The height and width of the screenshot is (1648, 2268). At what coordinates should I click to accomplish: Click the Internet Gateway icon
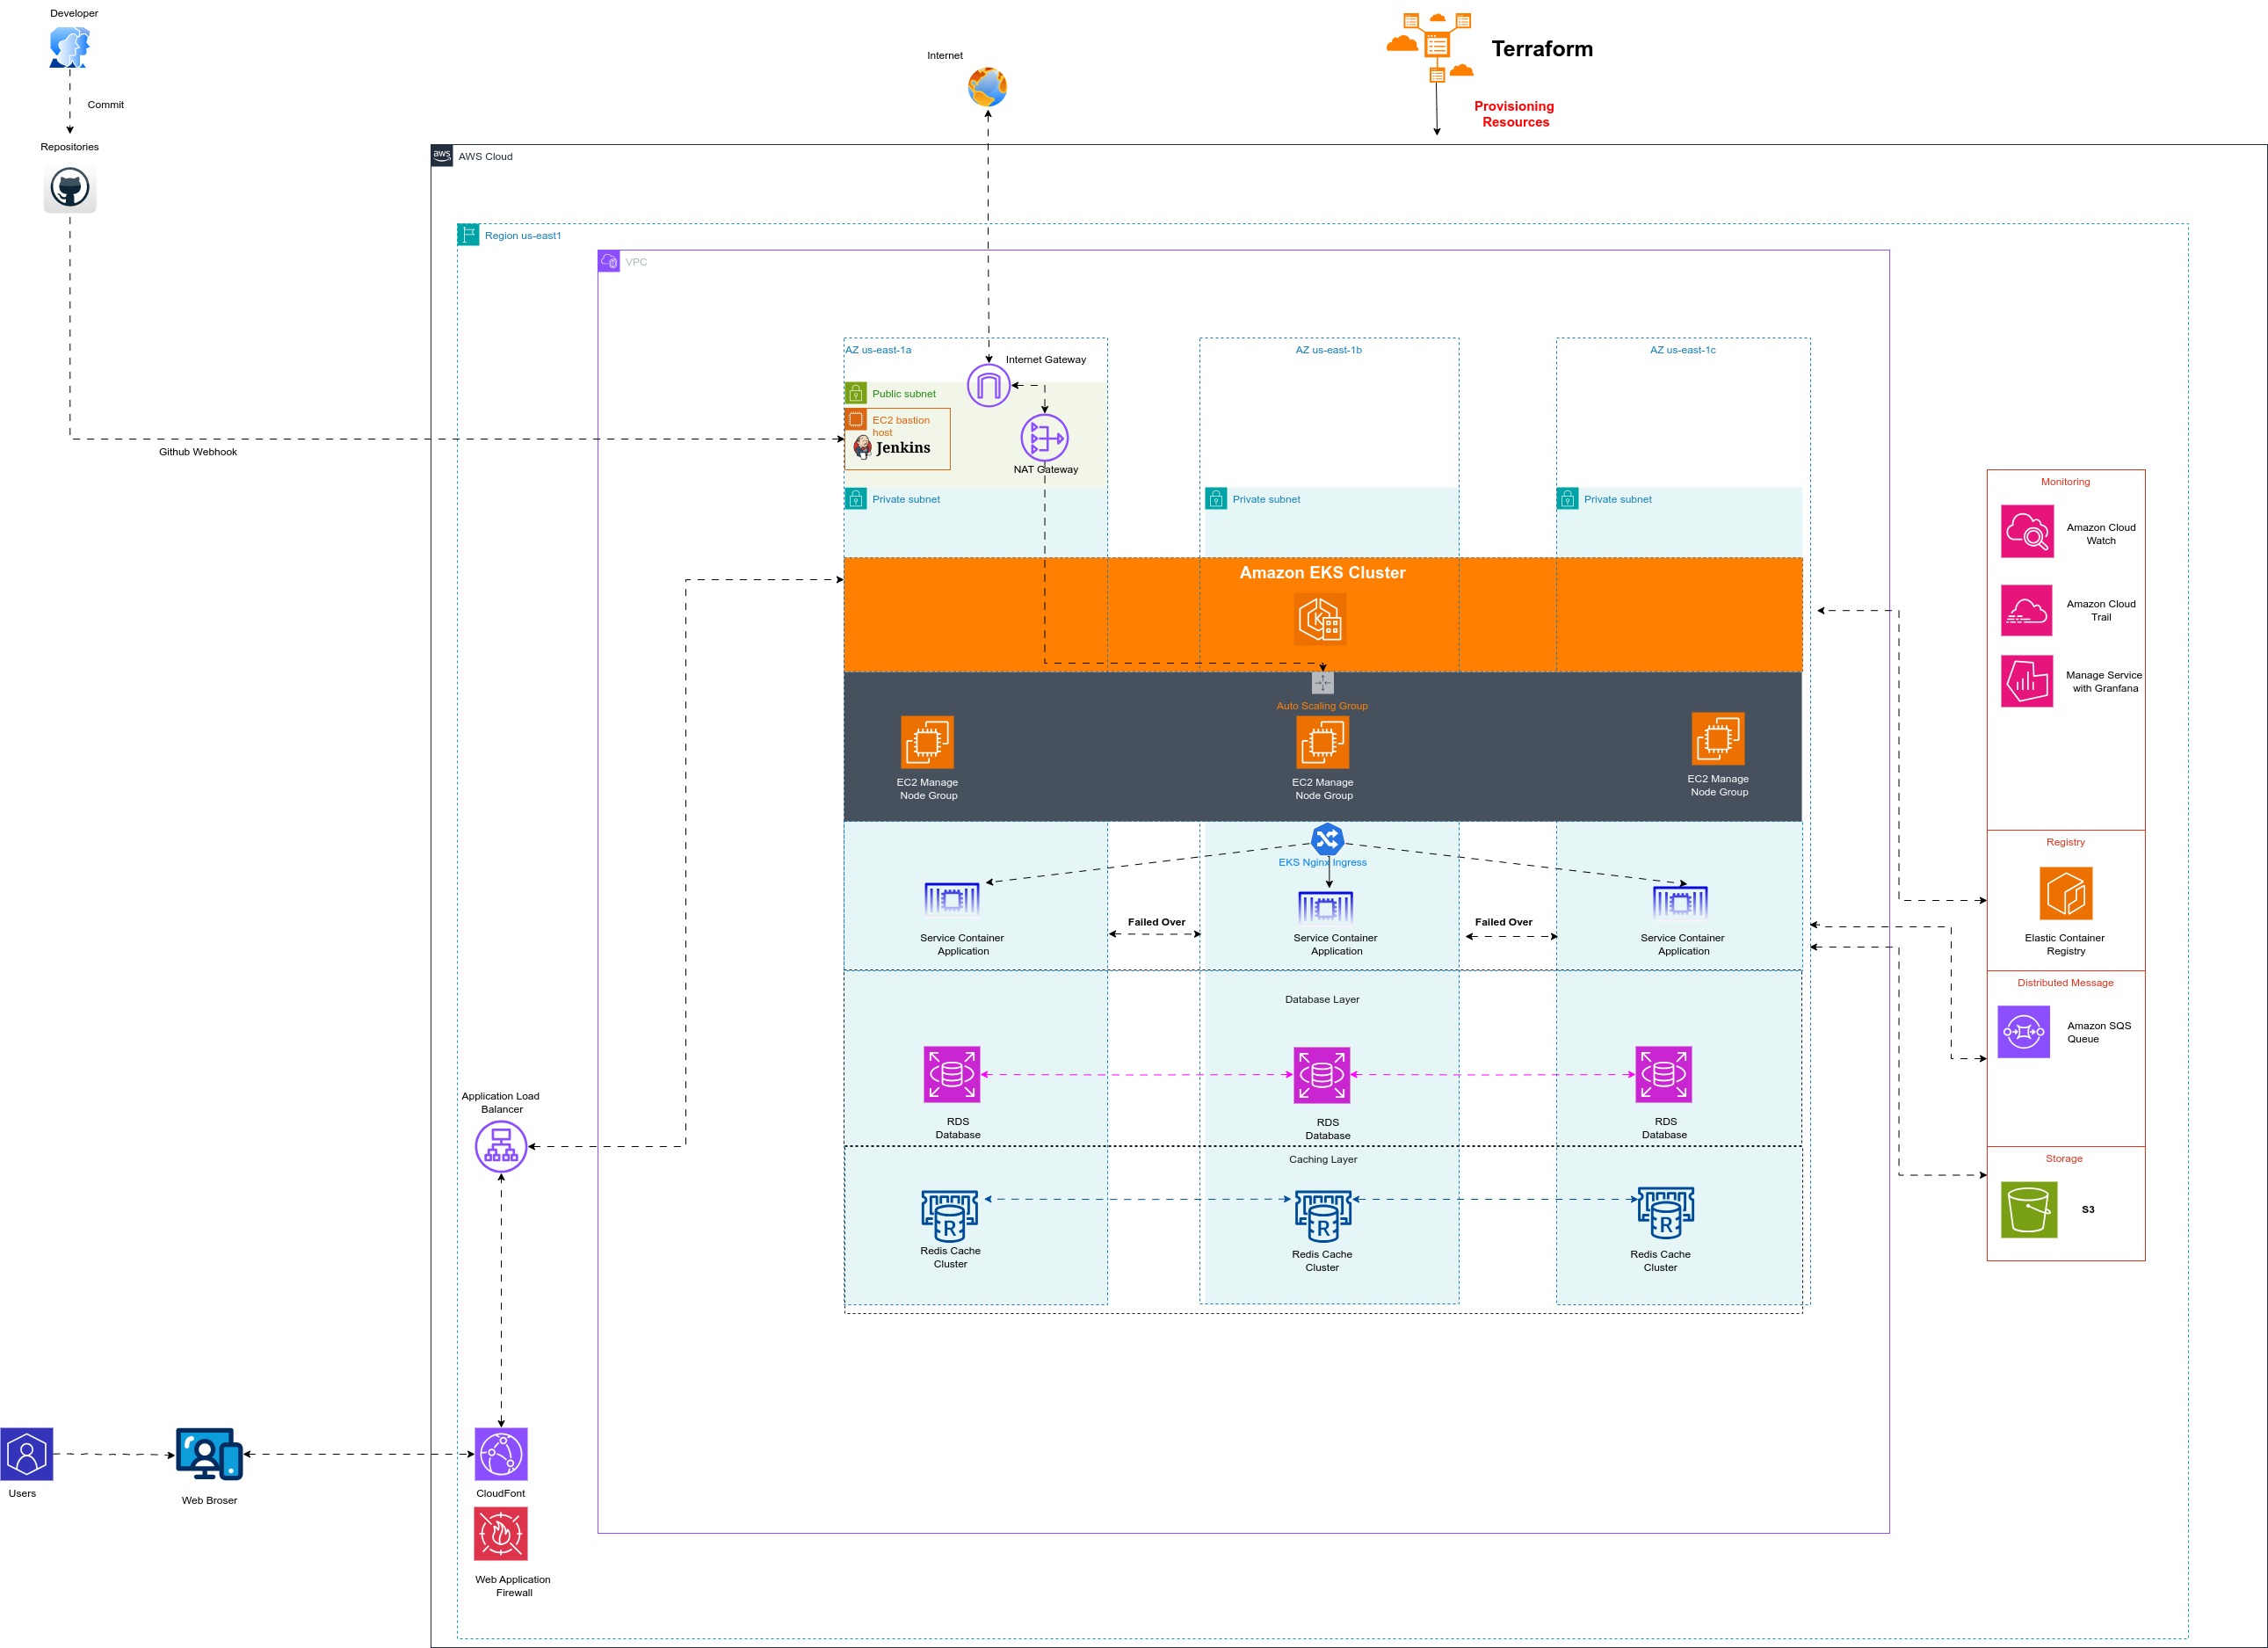pos(988,383)
